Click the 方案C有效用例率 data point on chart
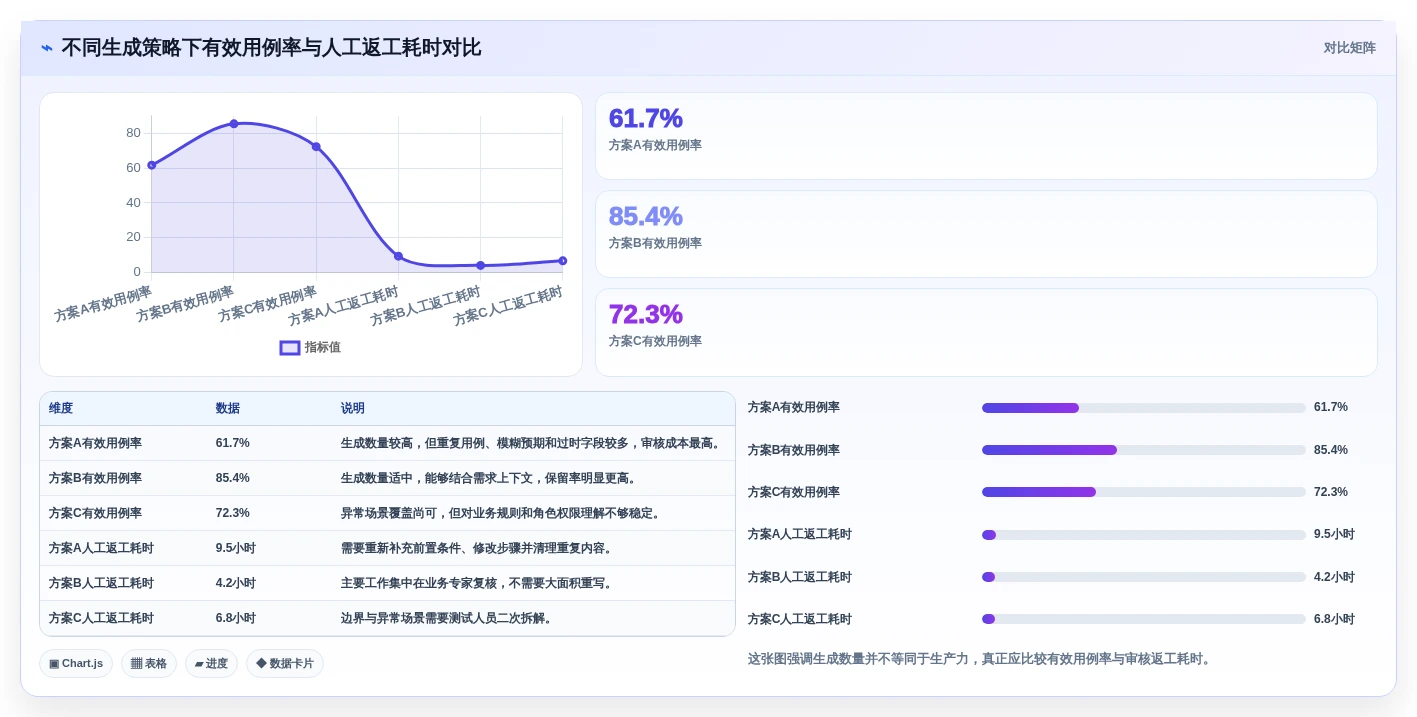This screenshot has width=1417, height=717. 316,147
